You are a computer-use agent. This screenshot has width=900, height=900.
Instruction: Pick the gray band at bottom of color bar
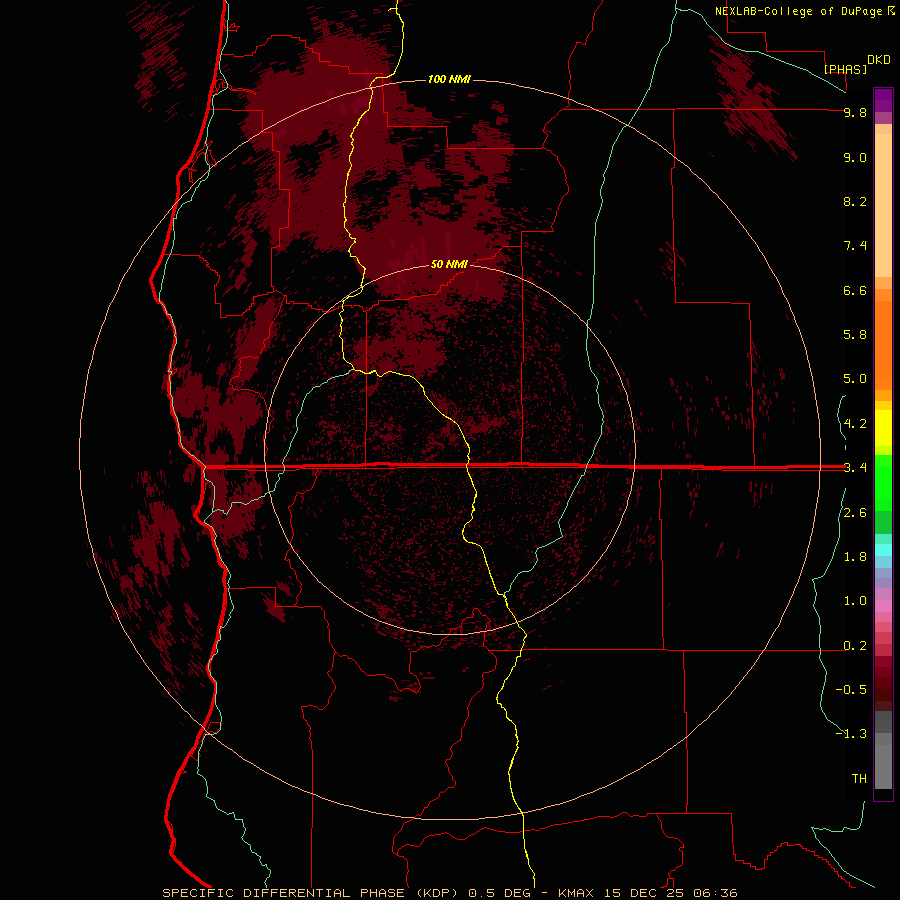[883, 766]
